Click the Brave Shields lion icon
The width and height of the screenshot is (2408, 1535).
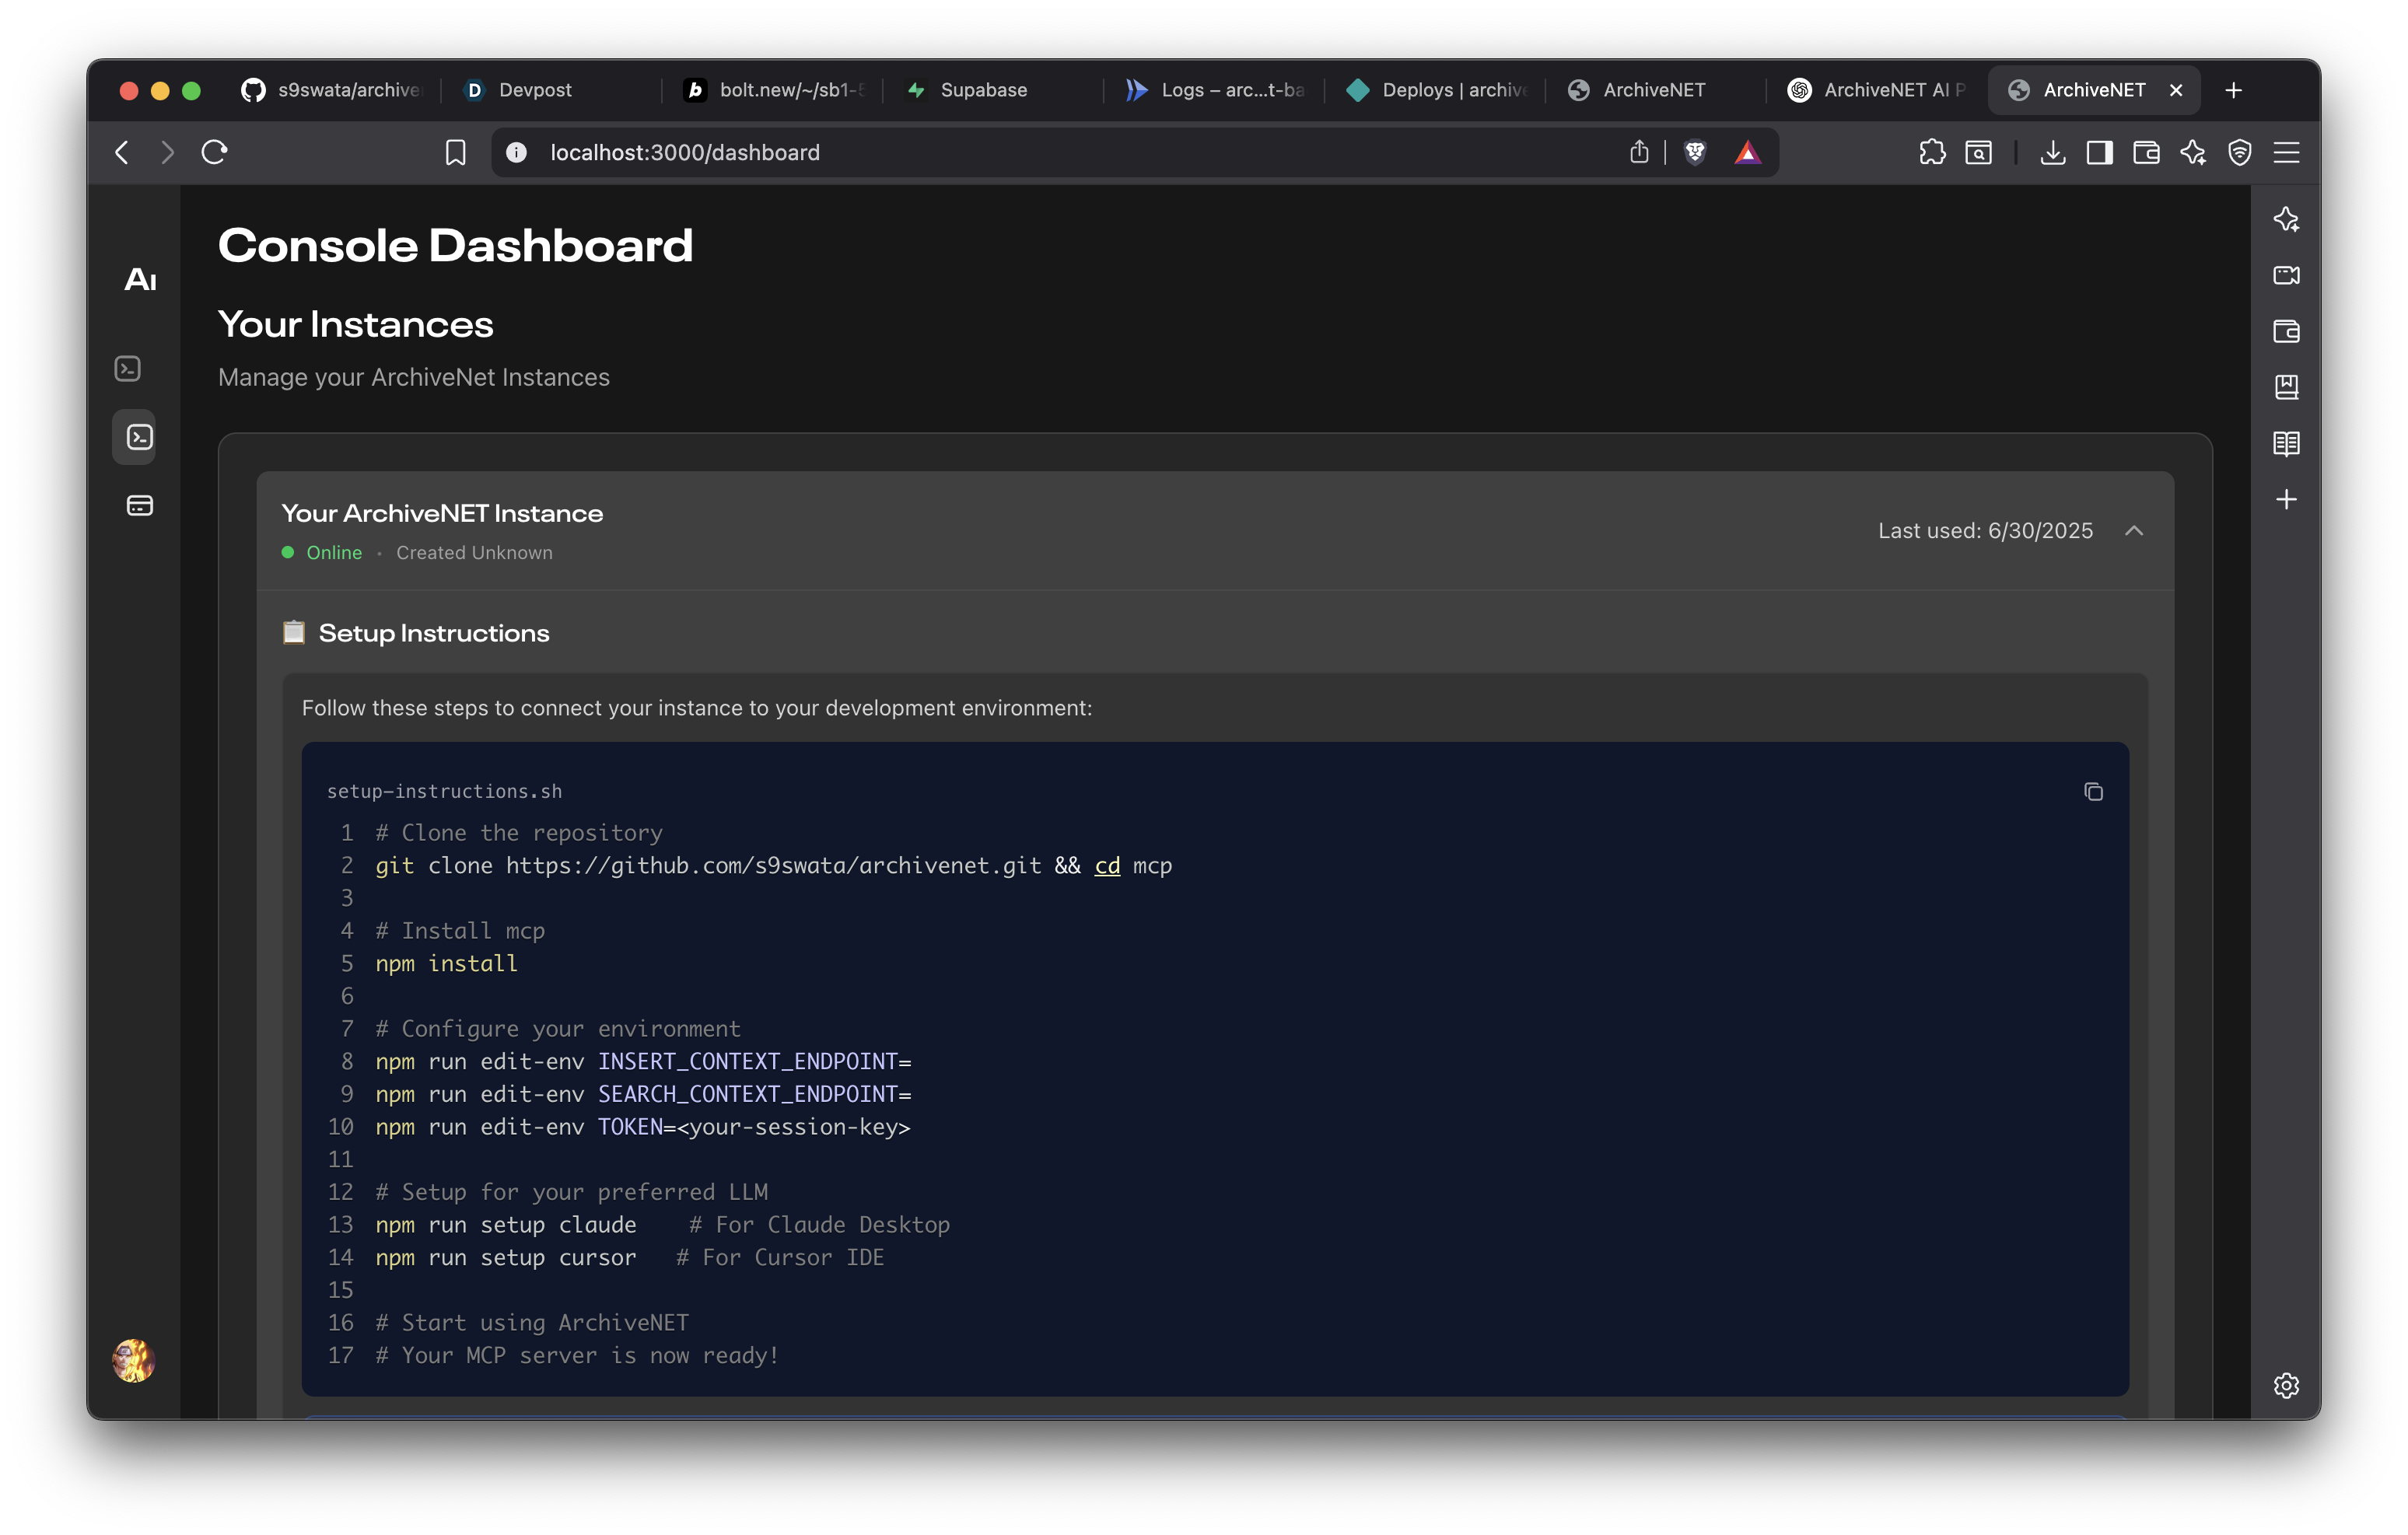(x=1695, y=152)
